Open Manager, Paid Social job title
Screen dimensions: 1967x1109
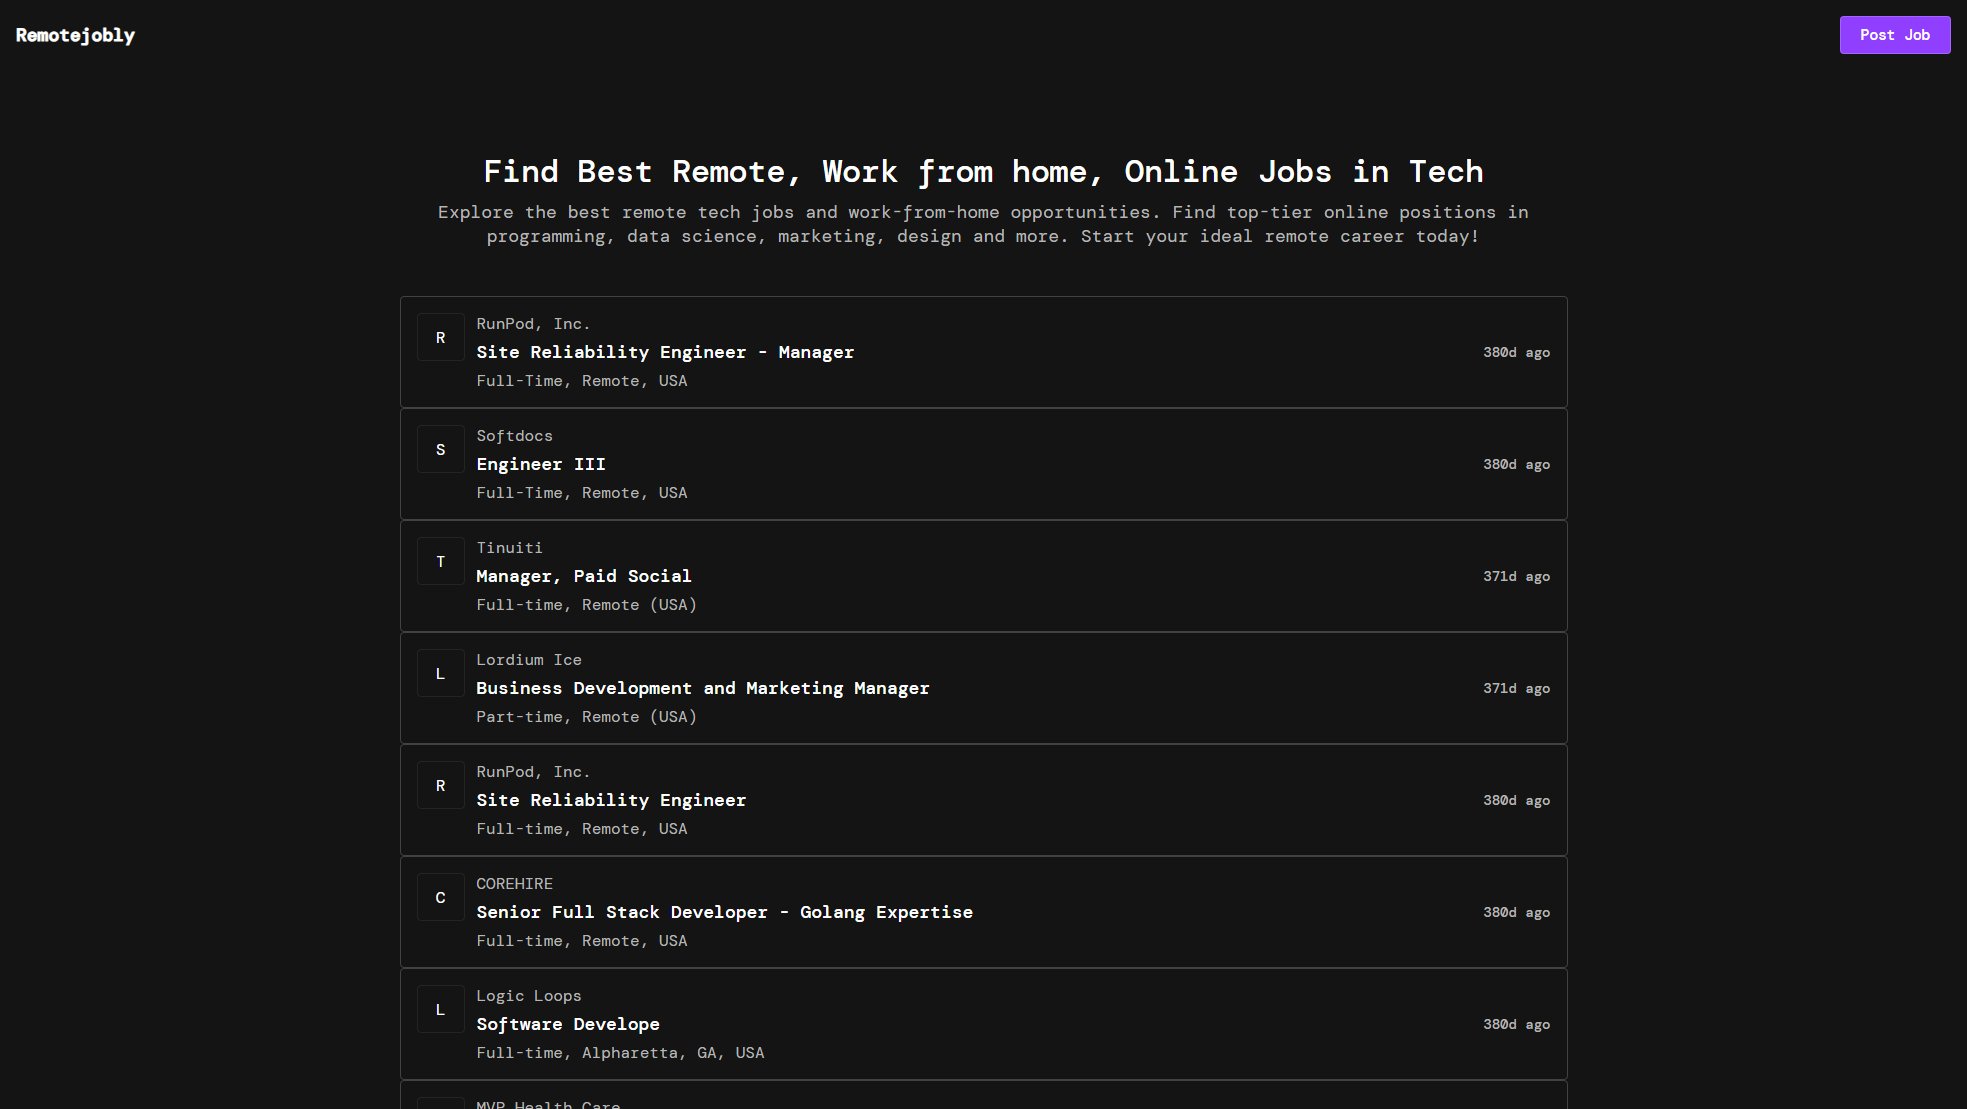[583, 576]
